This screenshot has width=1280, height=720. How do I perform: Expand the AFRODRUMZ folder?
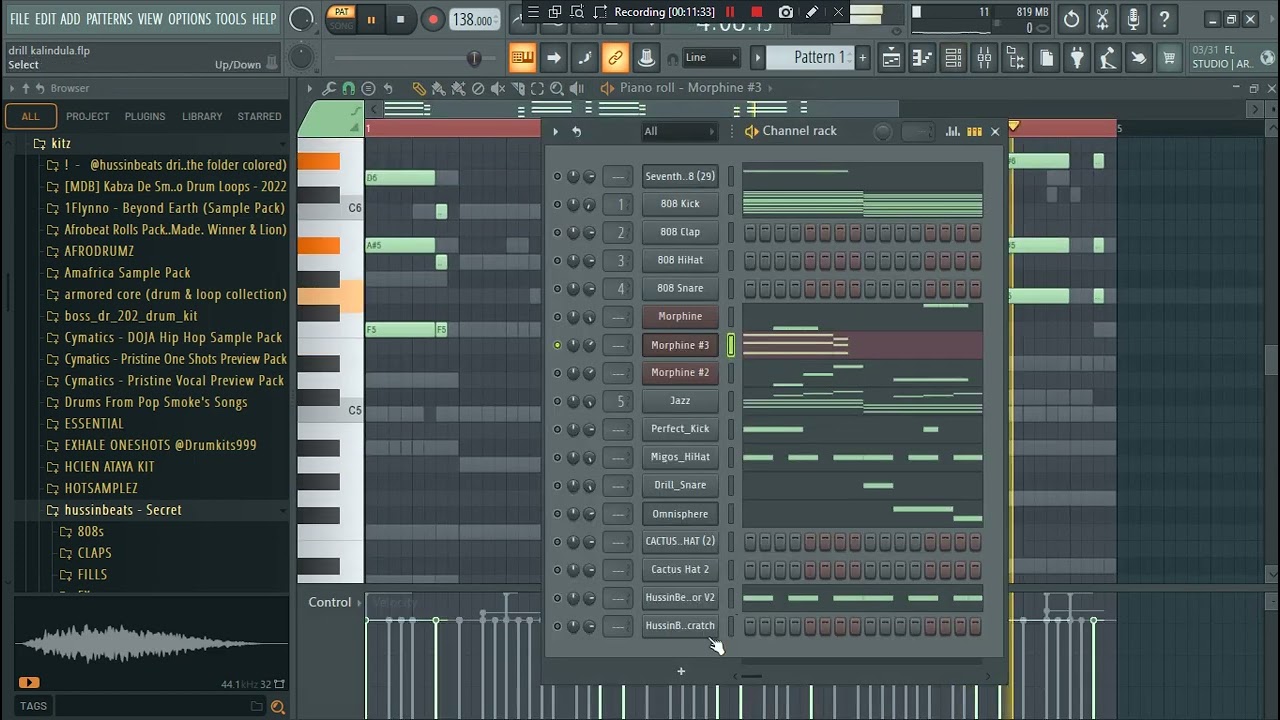click(99, 251)
